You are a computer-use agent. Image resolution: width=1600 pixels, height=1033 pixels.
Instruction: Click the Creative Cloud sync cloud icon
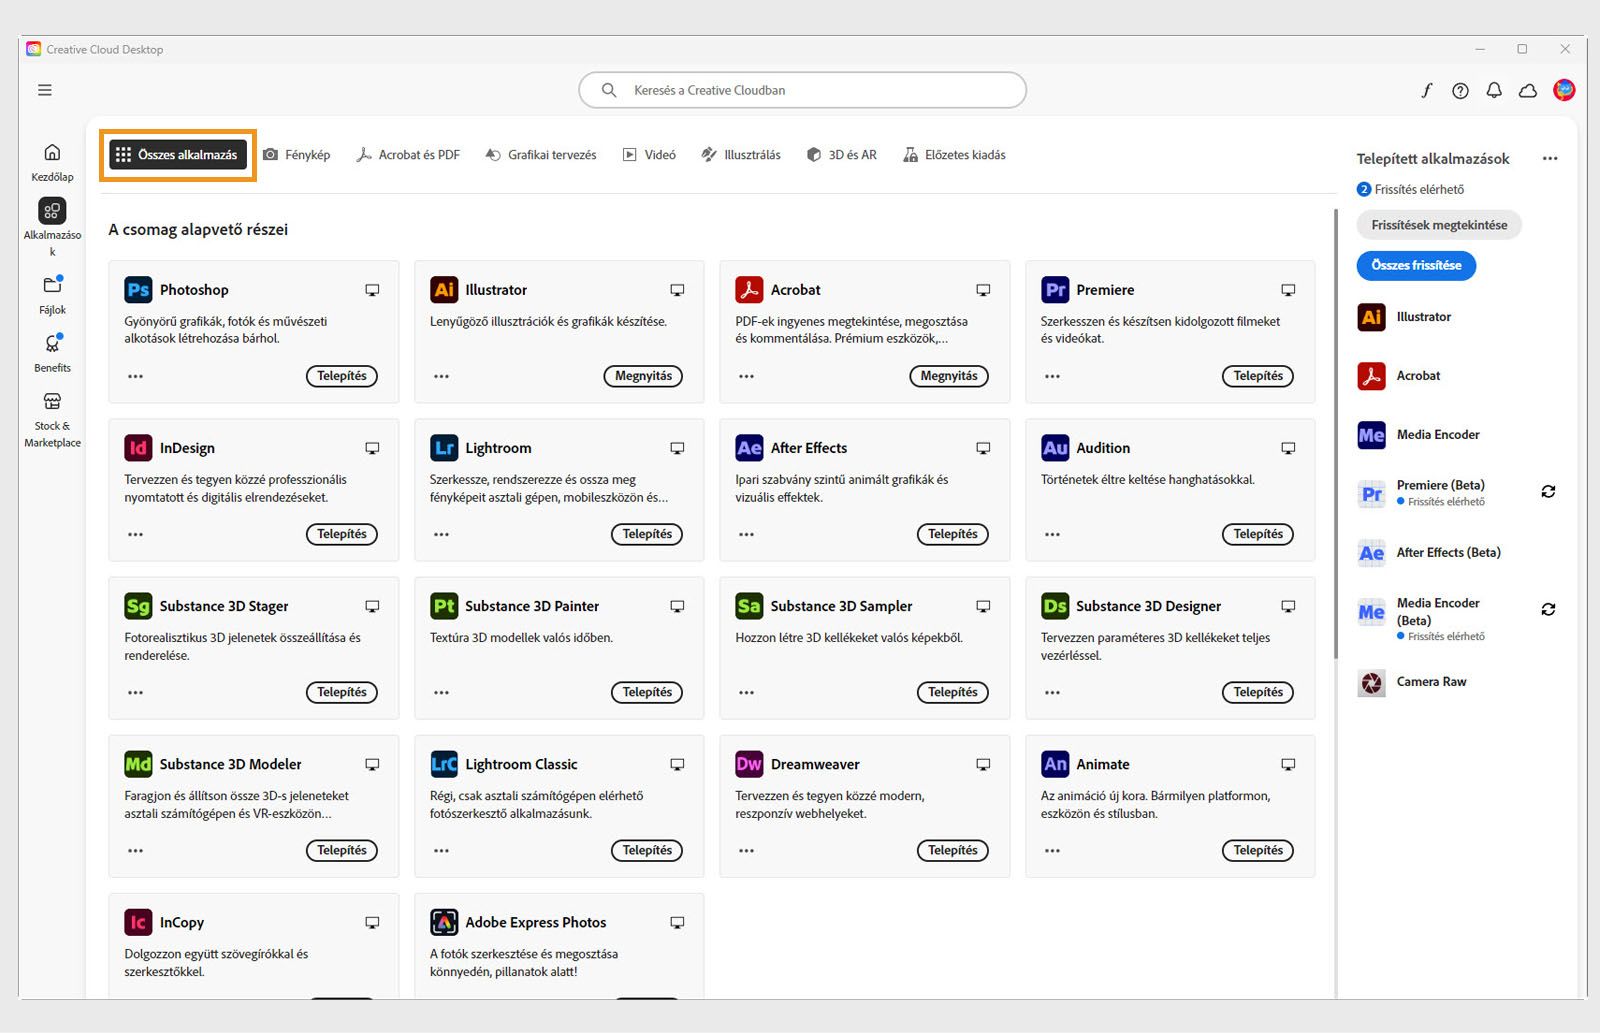tap(1527, 90)
